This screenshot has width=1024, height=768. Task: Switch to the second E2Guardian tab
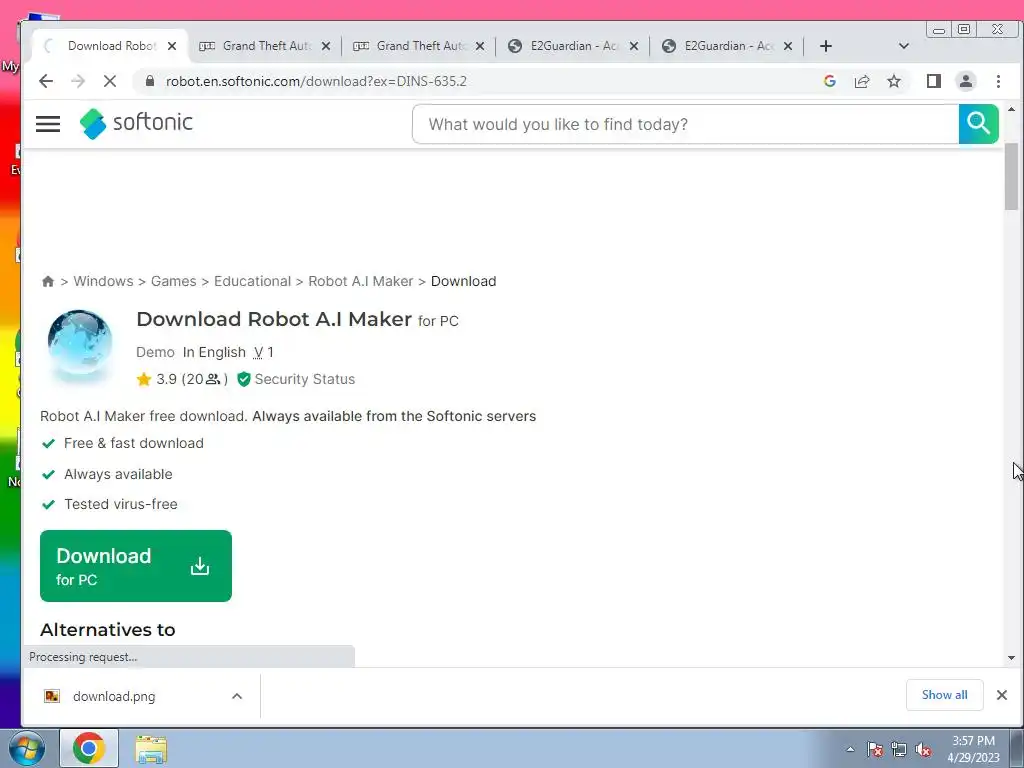[x=727, y=46]
